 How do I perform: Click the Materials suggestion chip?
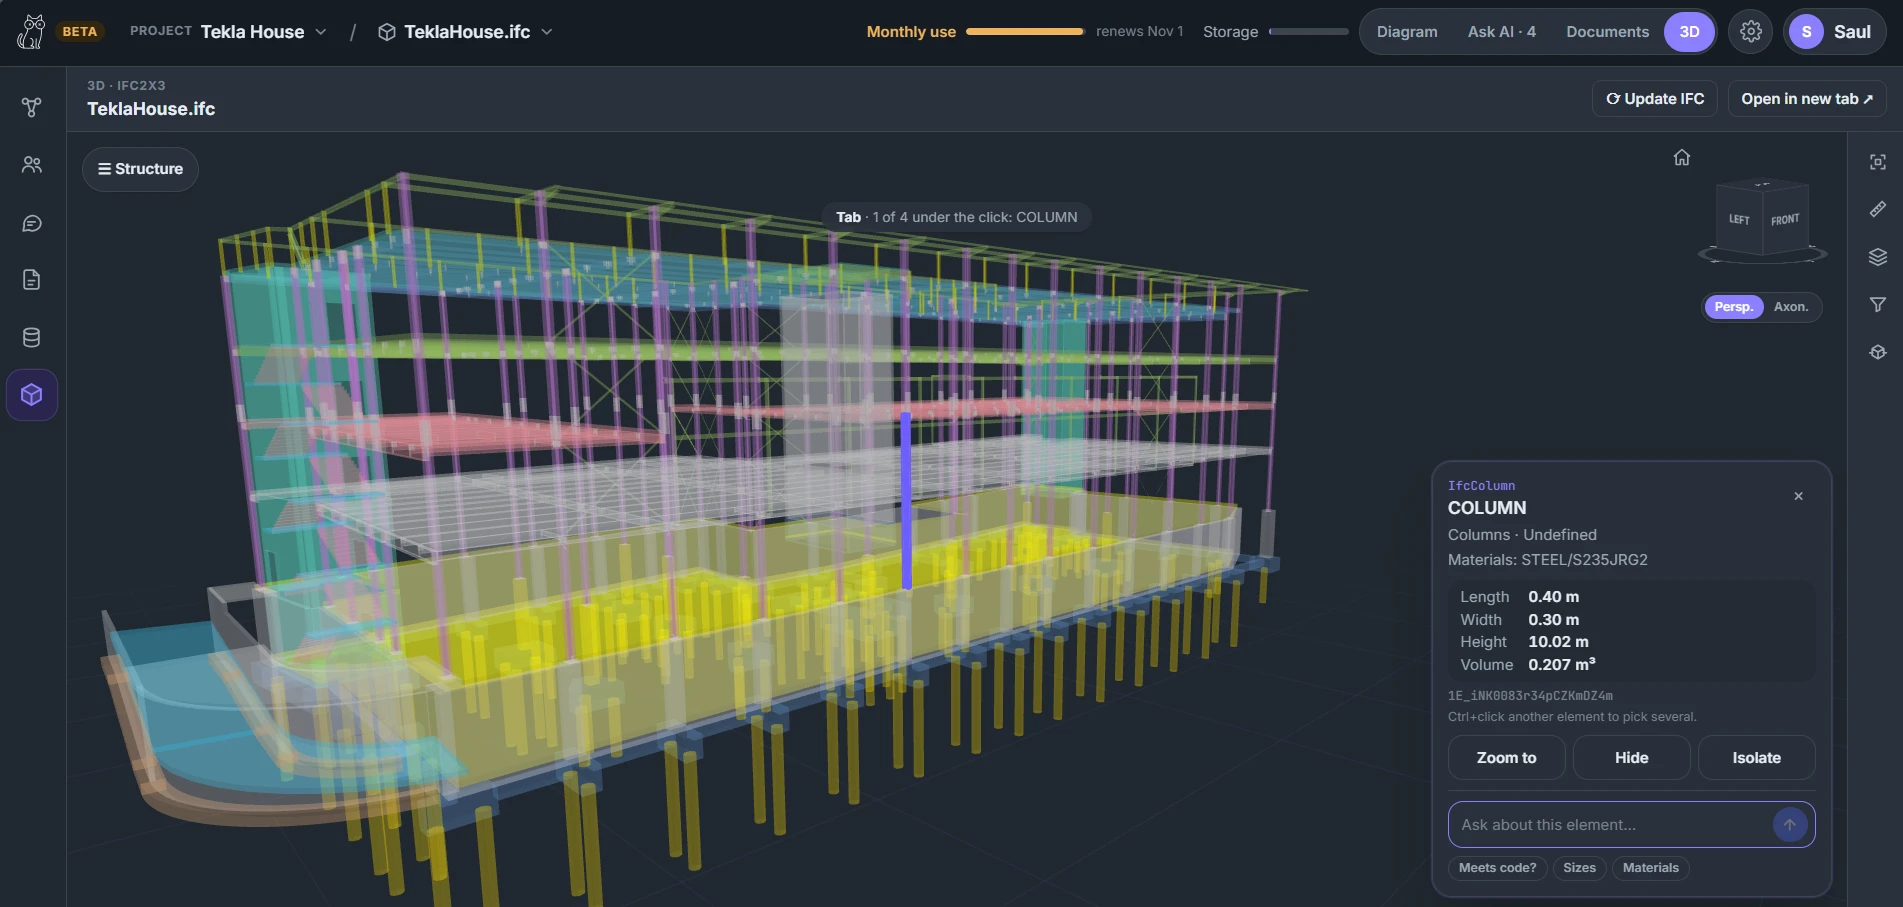click(x=1650, y=868)
